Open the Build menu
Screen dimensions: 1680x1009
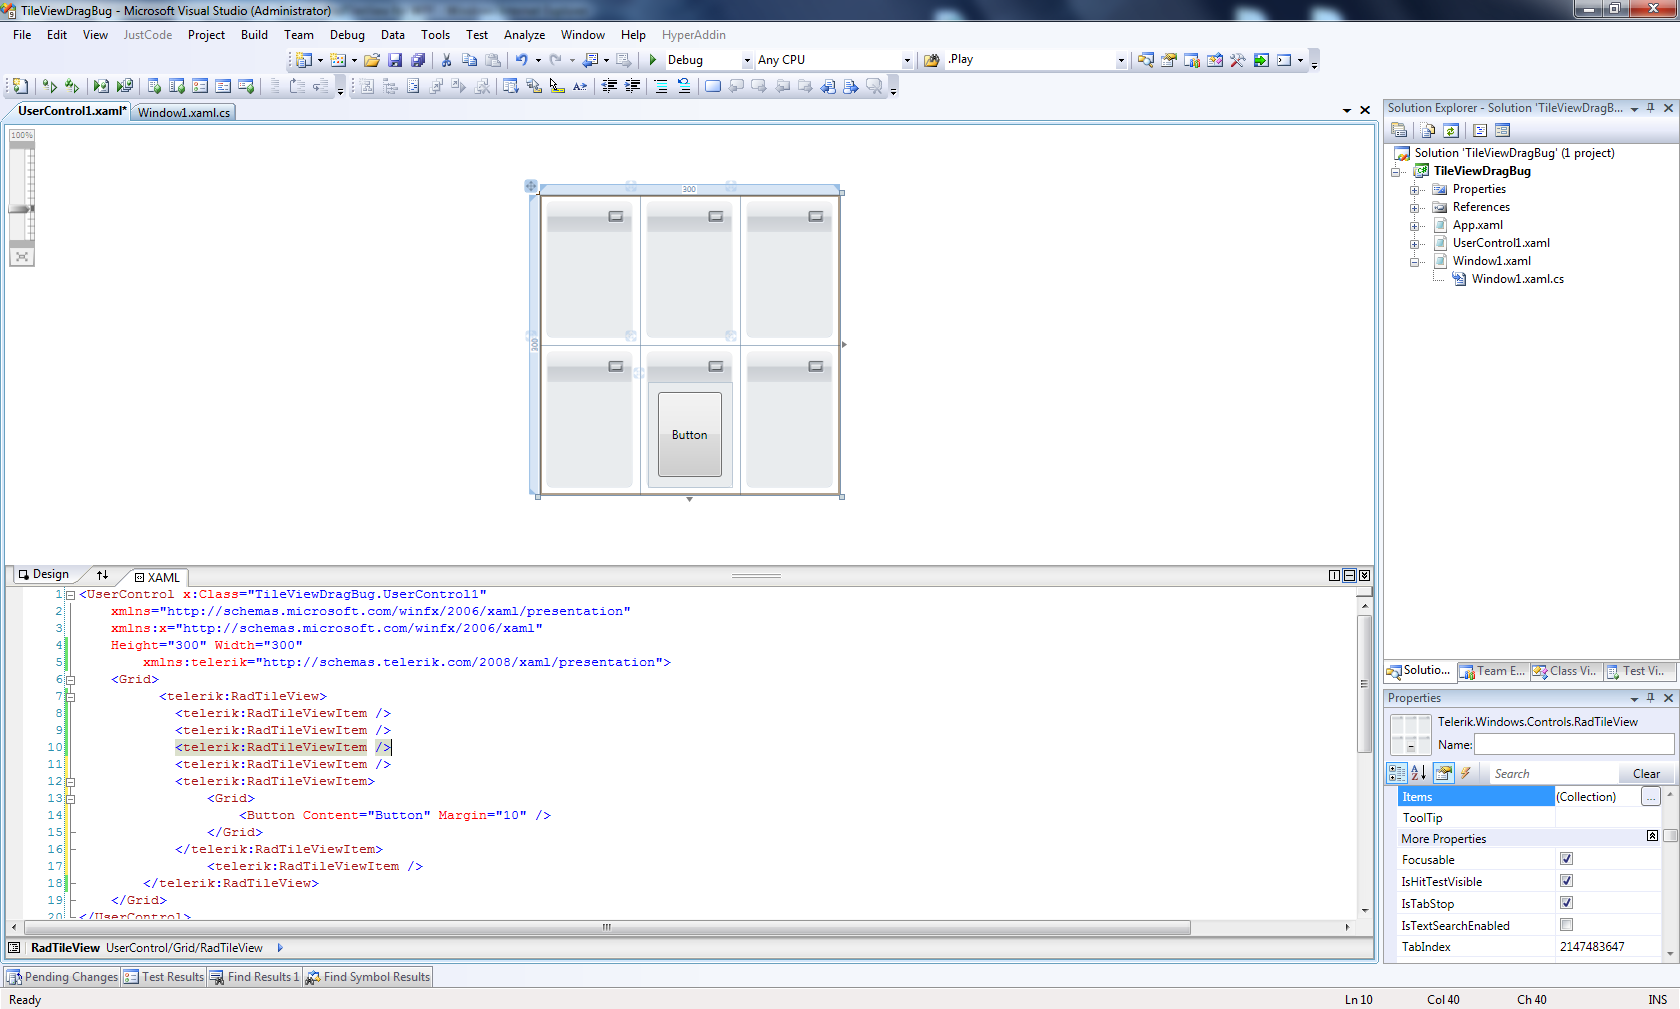pos(254,35)
